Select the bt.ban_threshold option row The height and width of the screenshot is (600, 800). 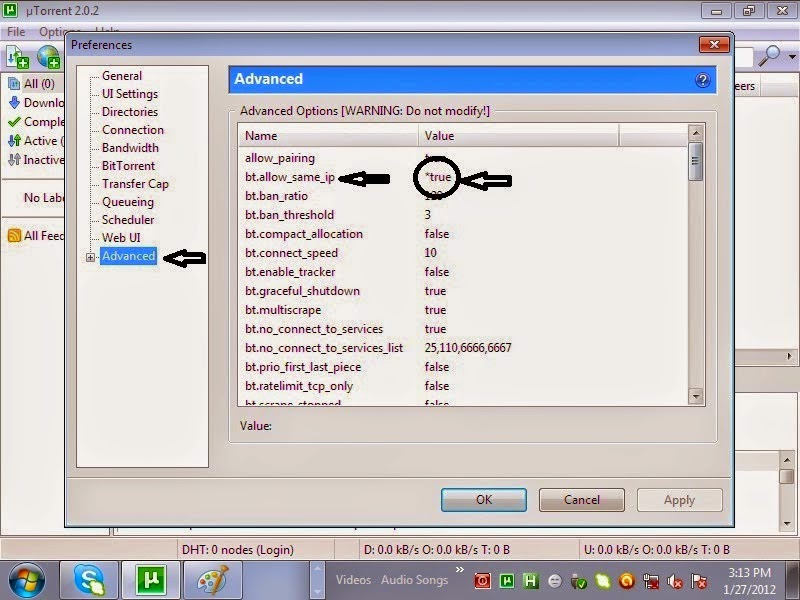[x=463, y=215]
